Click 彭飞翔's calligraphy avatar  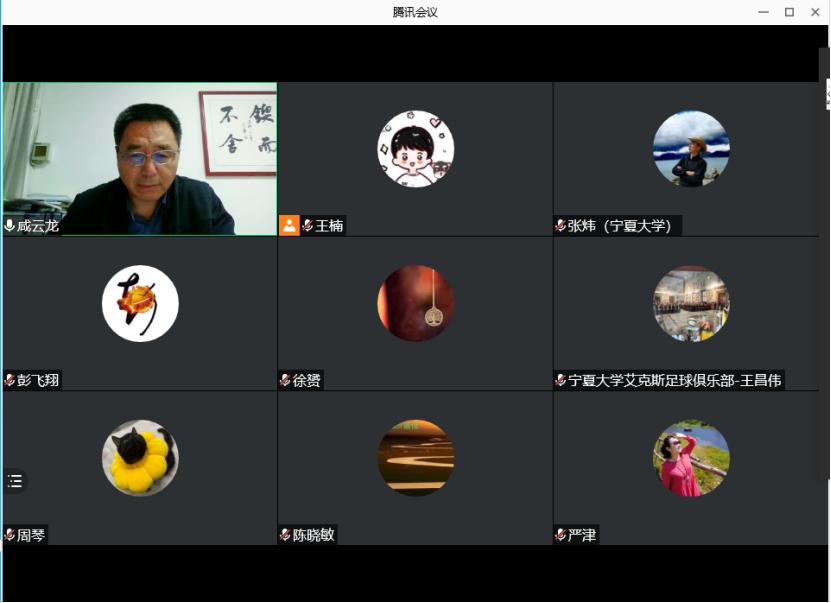[x=140, y=303]
